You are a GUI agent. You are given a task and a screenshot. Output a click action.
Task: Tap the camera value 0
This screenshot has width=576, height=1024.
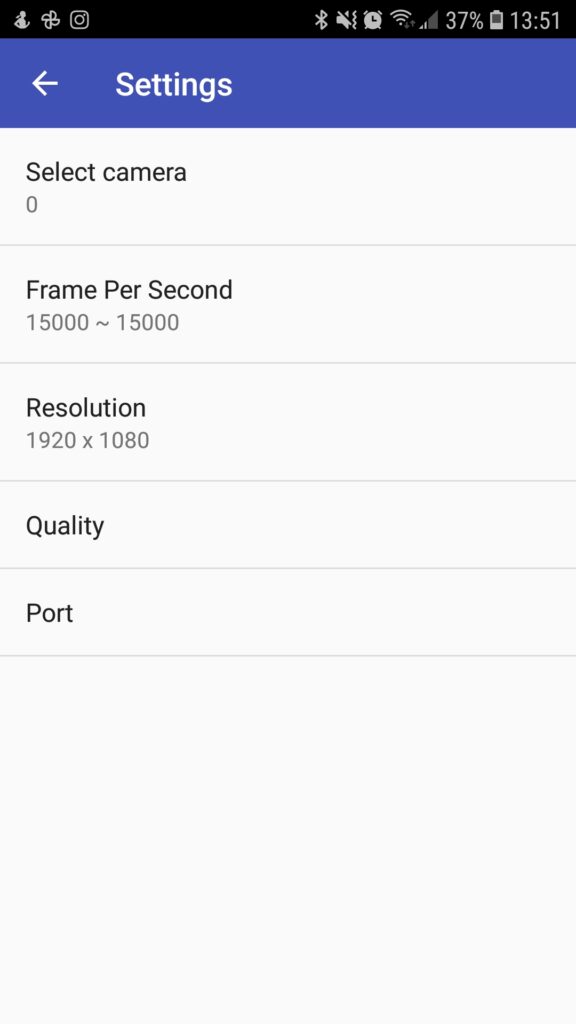[x=31, y=205]
